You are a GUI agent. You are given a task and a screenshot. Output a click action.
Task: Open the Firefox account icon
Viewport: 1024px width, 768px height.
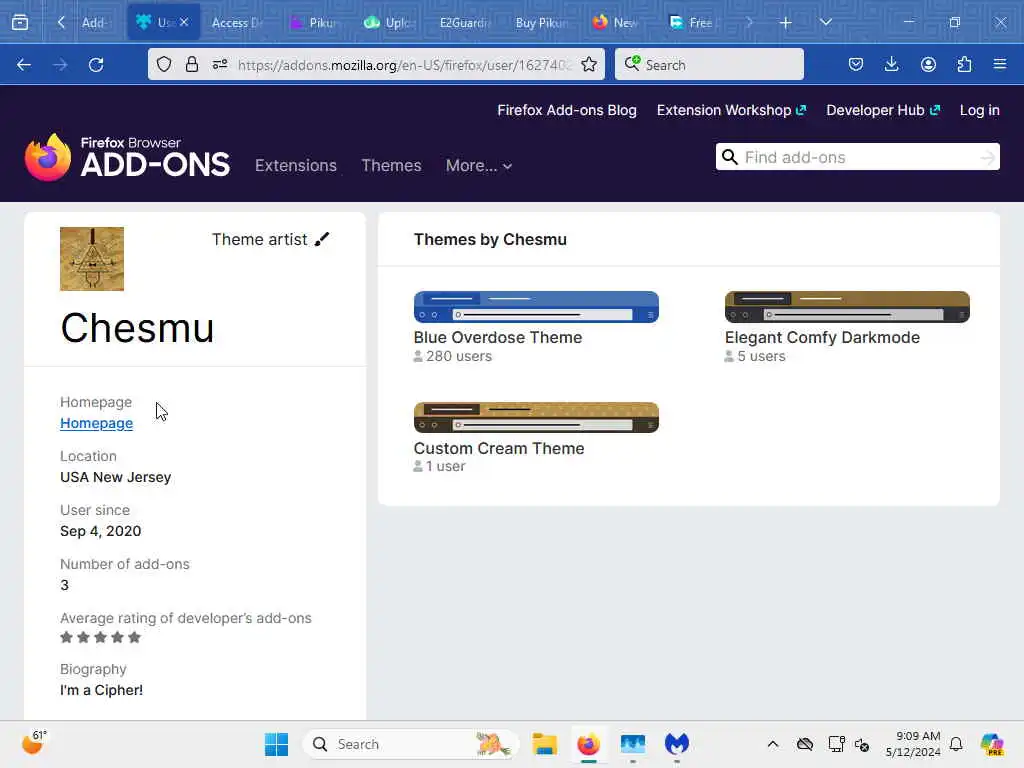click(x=928, y=64)
